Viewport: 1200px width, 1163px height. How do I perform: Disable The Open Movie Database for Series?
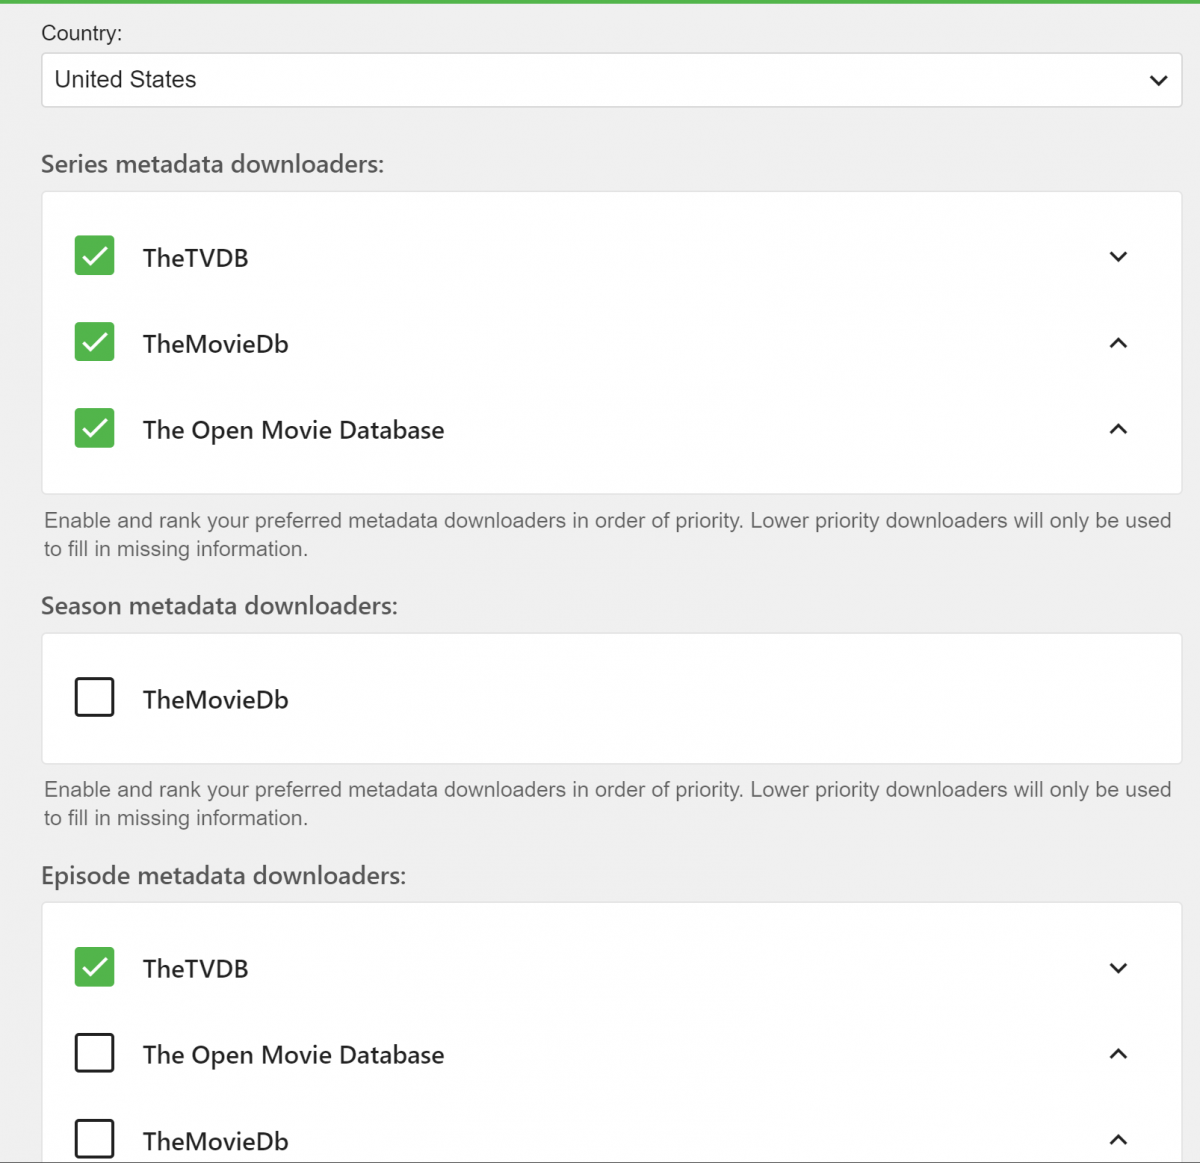(x=95, y=428)
